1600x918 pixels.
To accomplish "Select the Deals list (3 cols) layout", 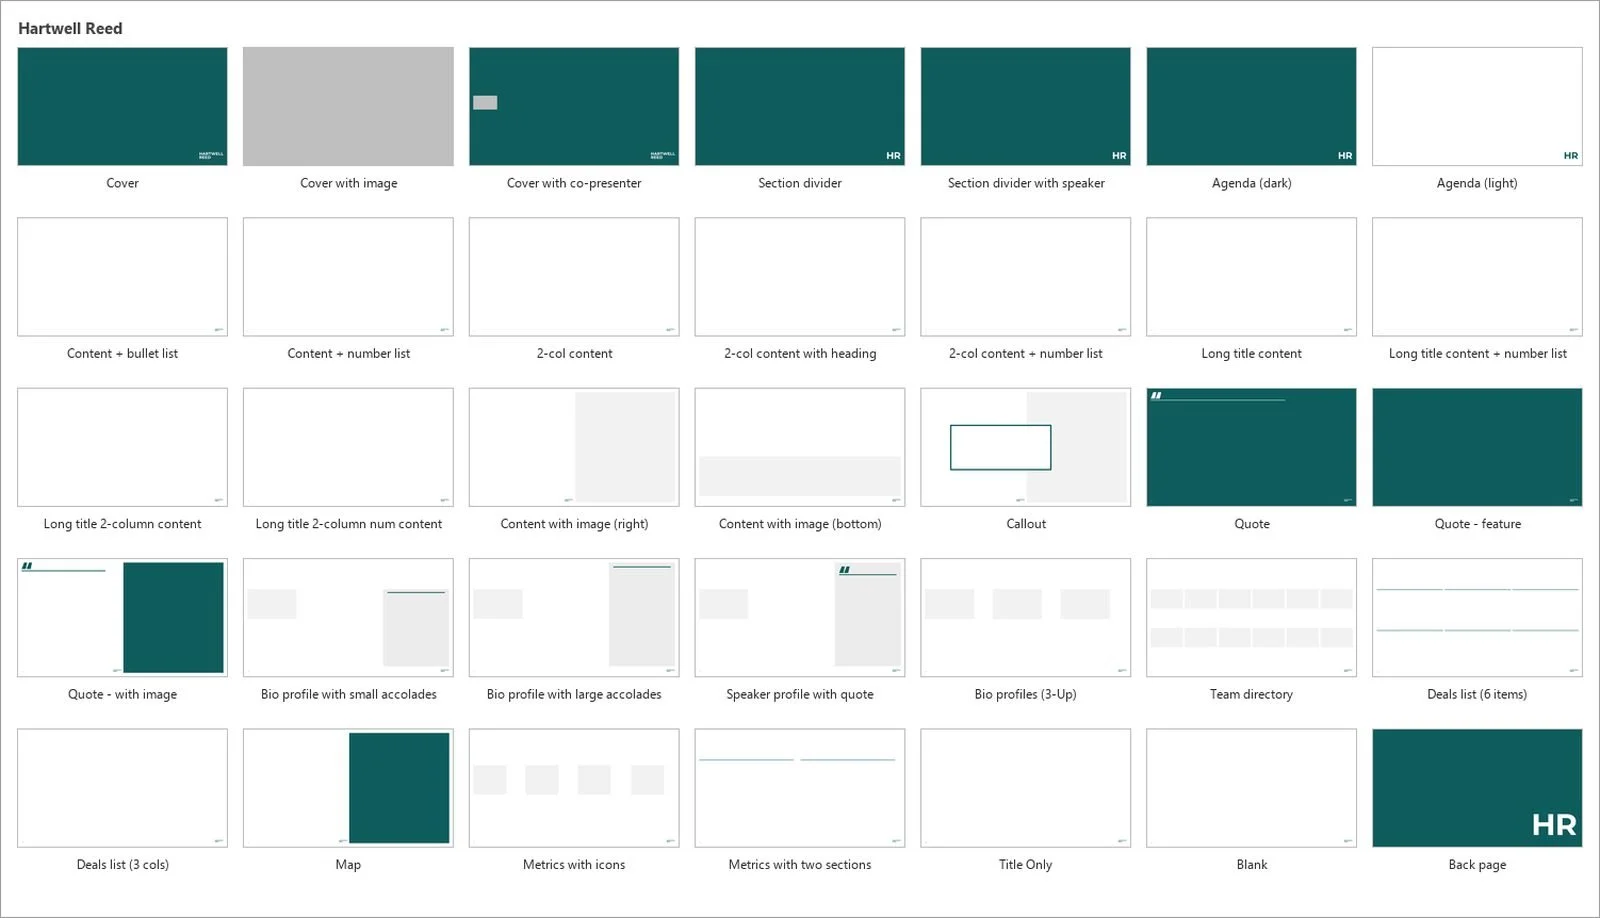I will tap(122, 788).
